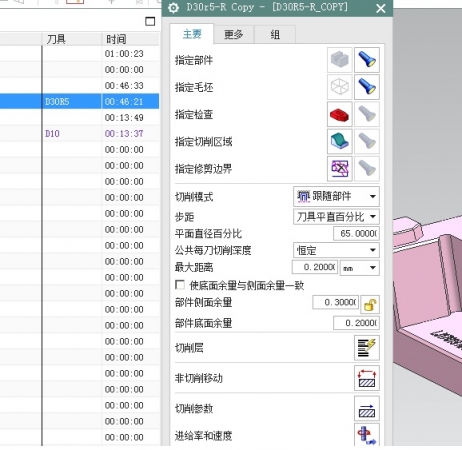Click the highlighted 00:46:21 time cell

pos(130,101)
